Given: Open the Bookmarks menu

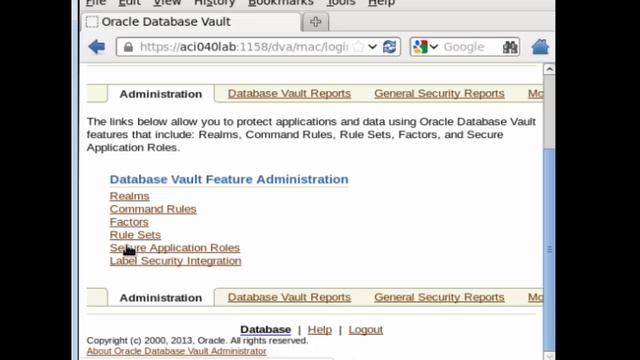Looking at the screenshot, I should [281, 3].
